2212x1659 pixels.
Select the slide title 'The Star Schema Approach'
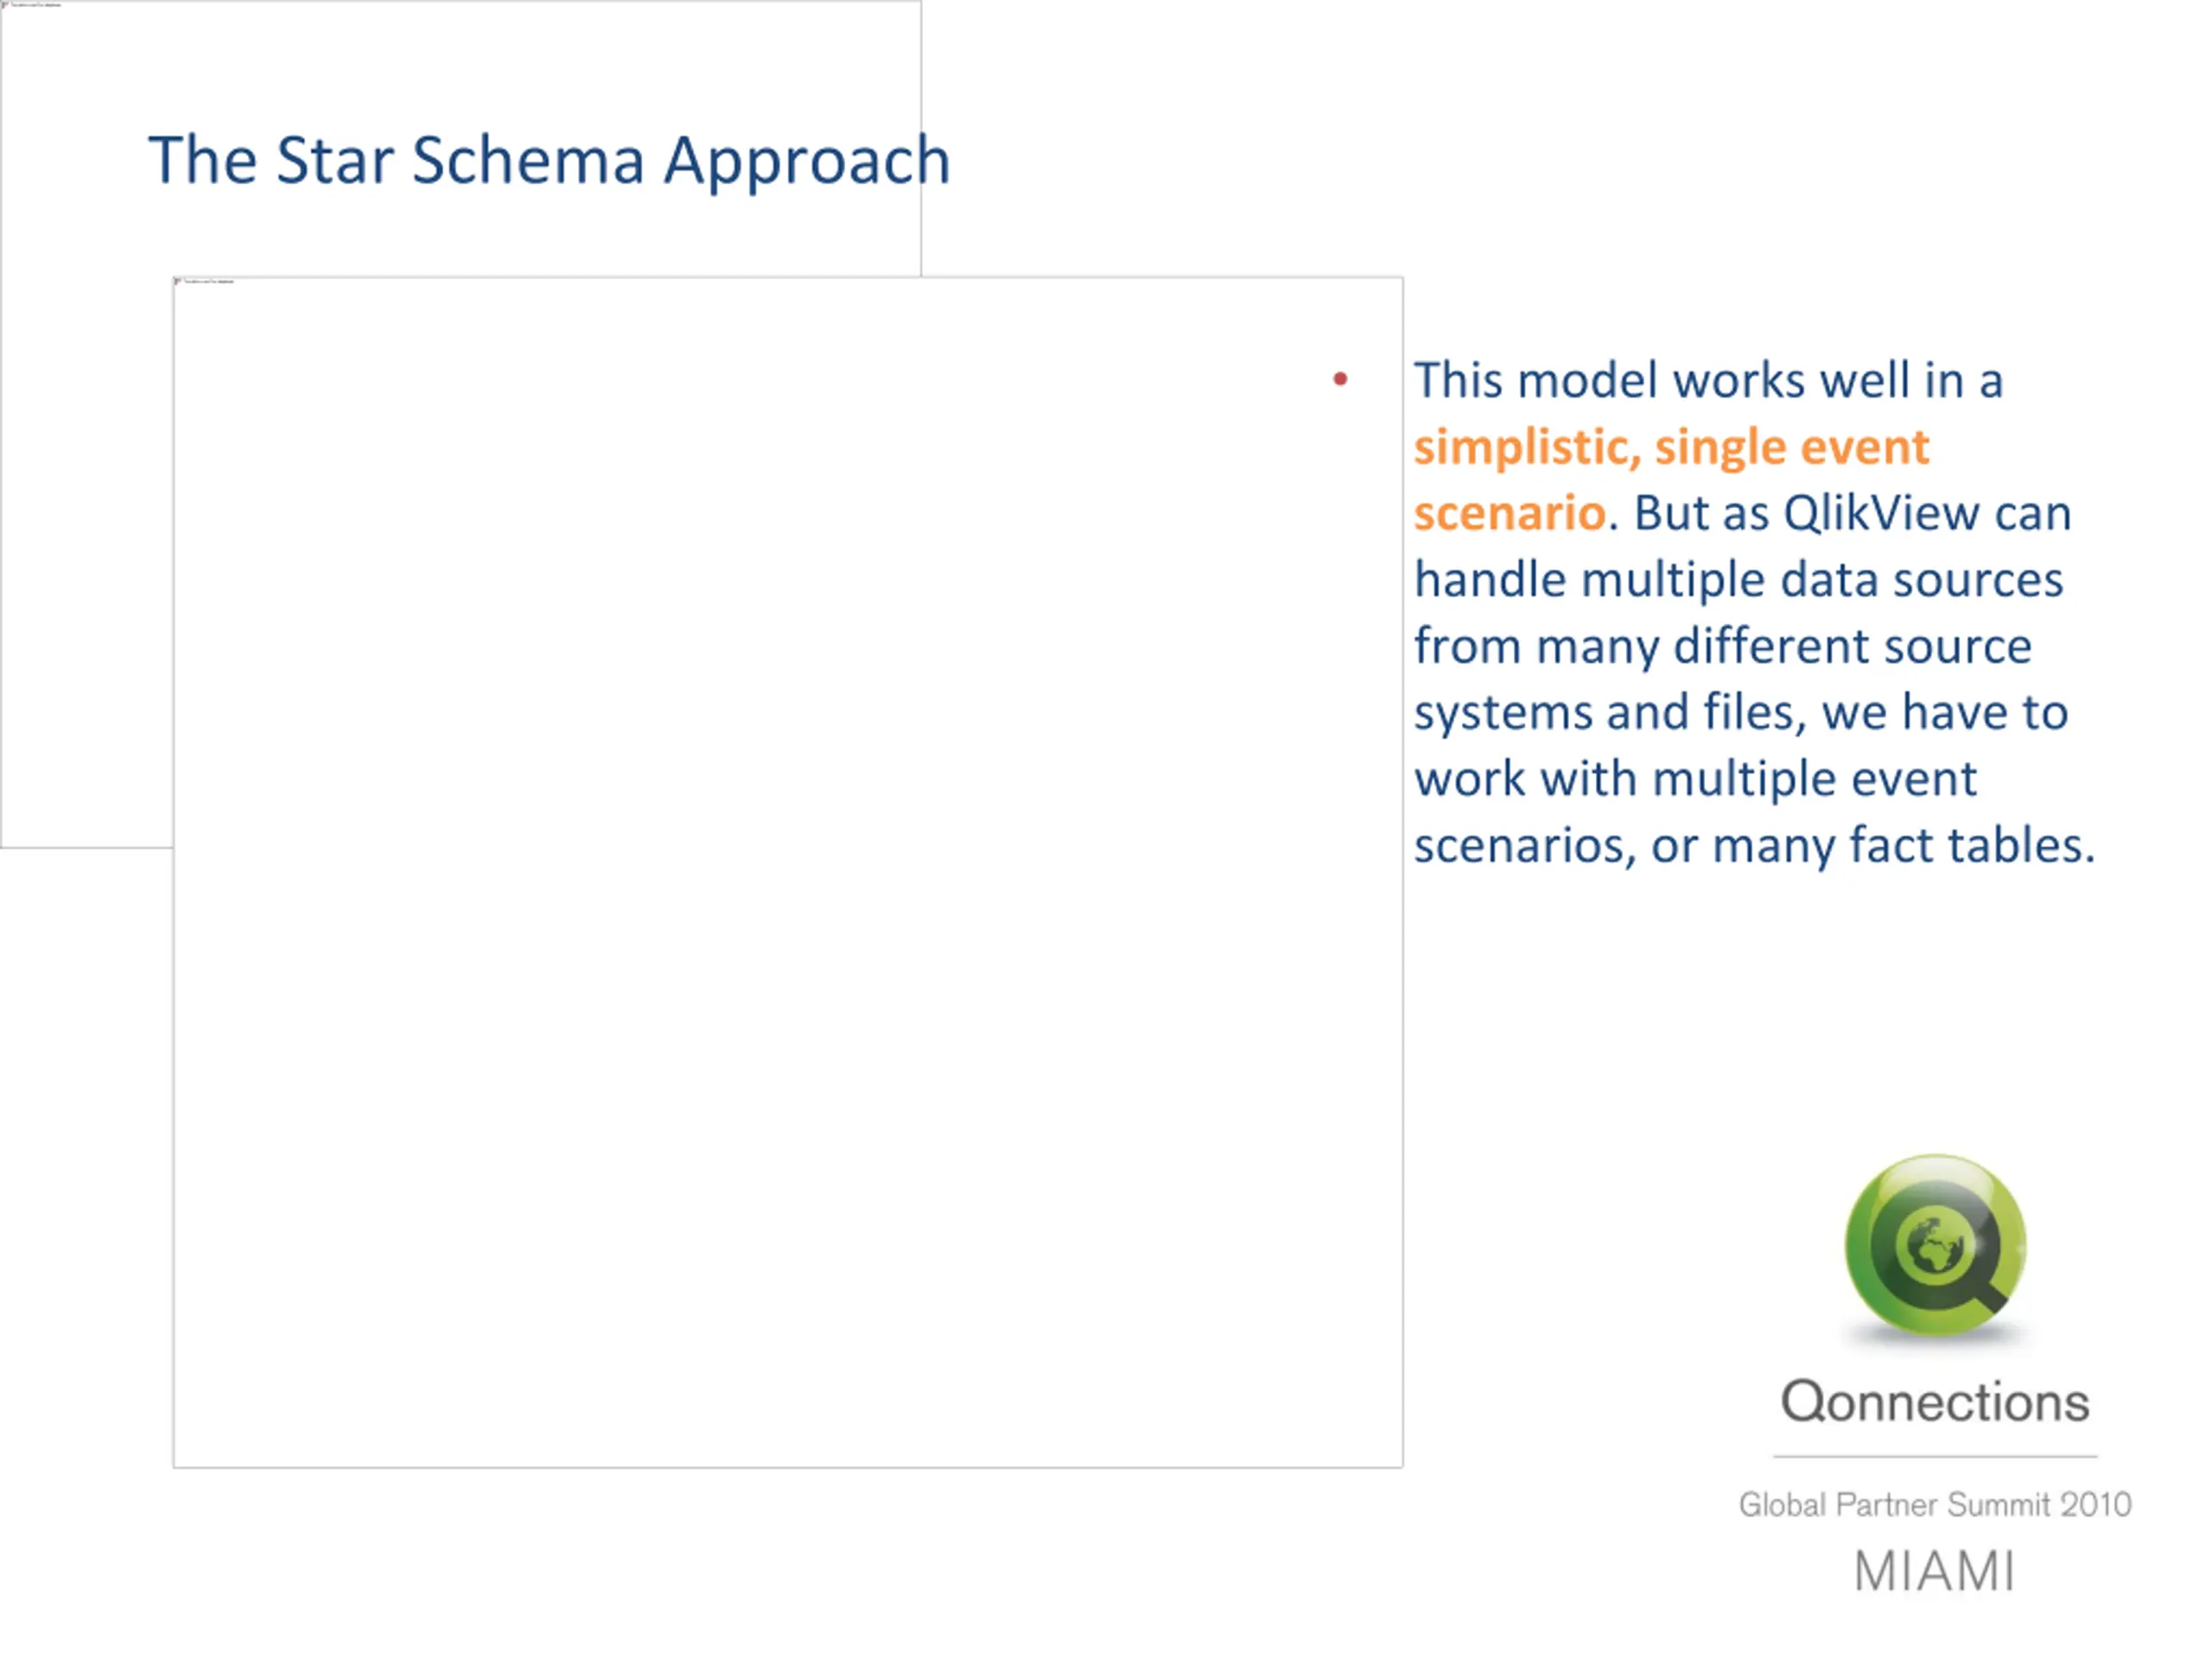pyautogui.click(x=549, y=160)
